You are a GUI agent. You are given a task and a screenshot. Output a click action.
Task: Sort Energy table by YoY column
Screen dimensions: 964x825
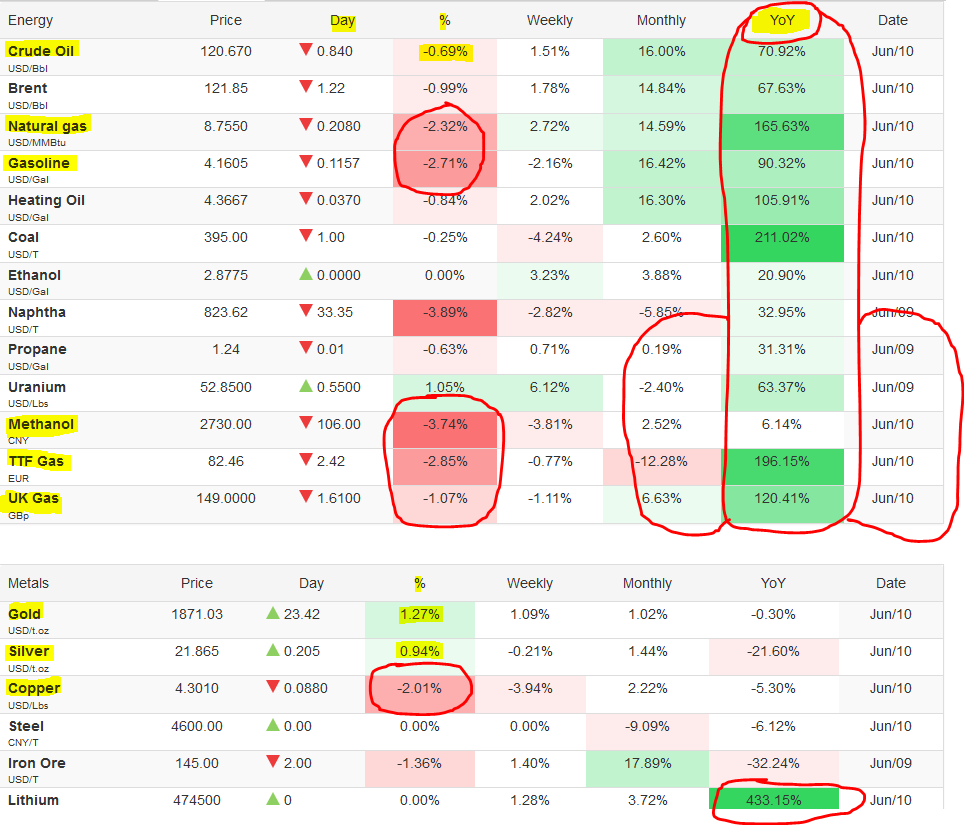[x=782, y=20]
